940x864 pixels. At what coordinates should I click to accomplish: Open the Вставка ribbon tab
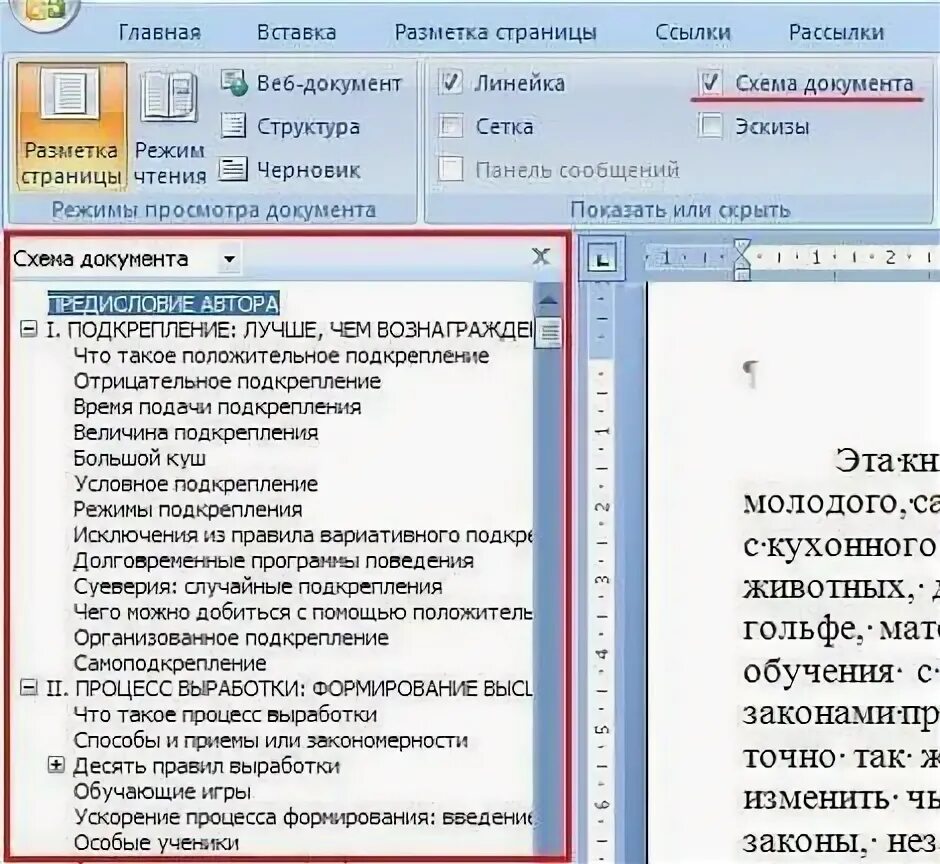(x=296, y=32)
